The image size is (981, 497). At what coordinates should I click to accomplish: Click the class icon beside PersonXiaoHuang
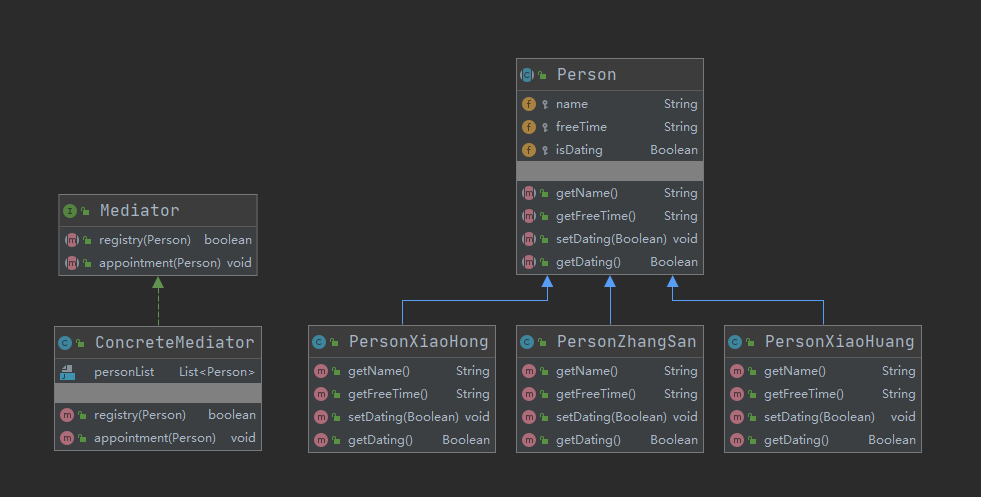pos(735,342)
